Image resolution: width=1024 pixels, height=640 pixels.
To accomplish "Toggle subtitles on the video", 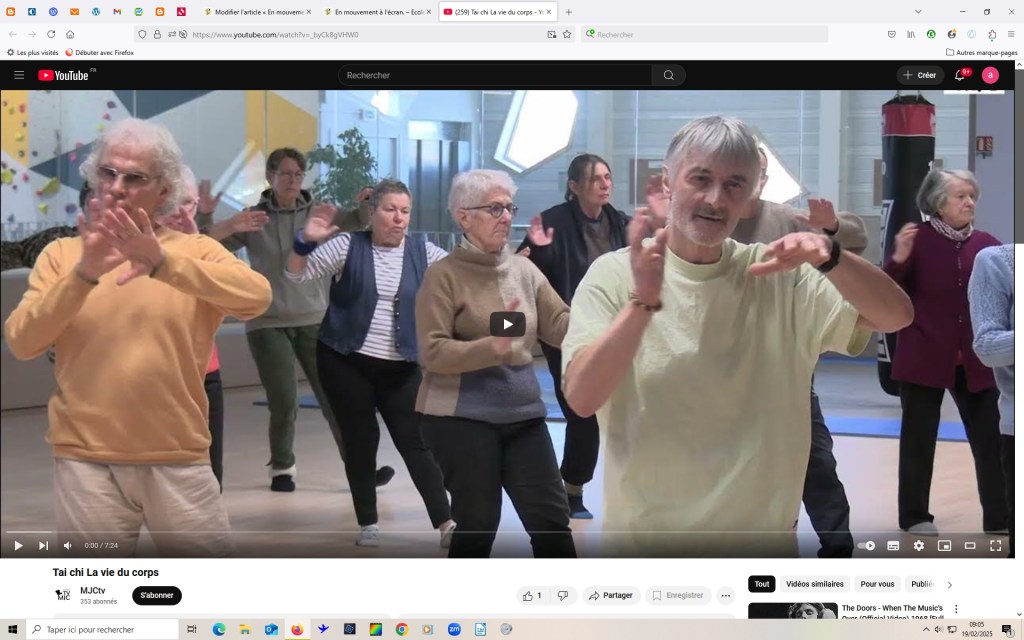I will 893,545.
